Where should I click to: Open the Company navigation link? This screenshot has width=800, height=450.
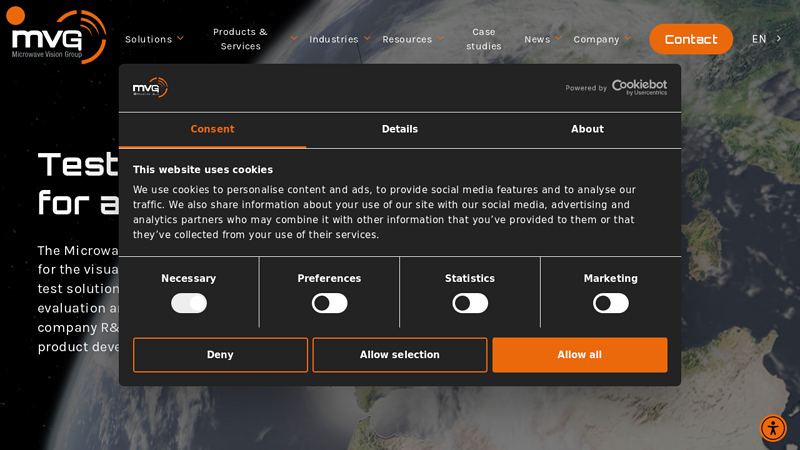pyautogui.click(x=596, y=39)
